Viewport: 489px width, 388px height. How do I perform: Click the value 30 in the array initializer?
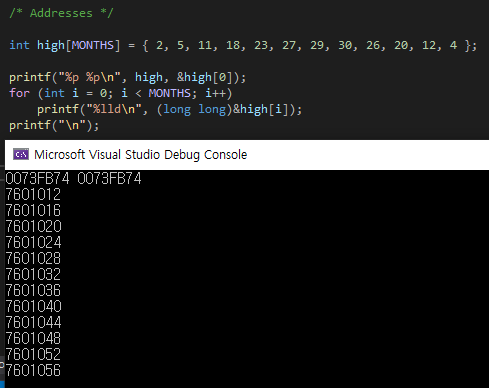[345, 45]
